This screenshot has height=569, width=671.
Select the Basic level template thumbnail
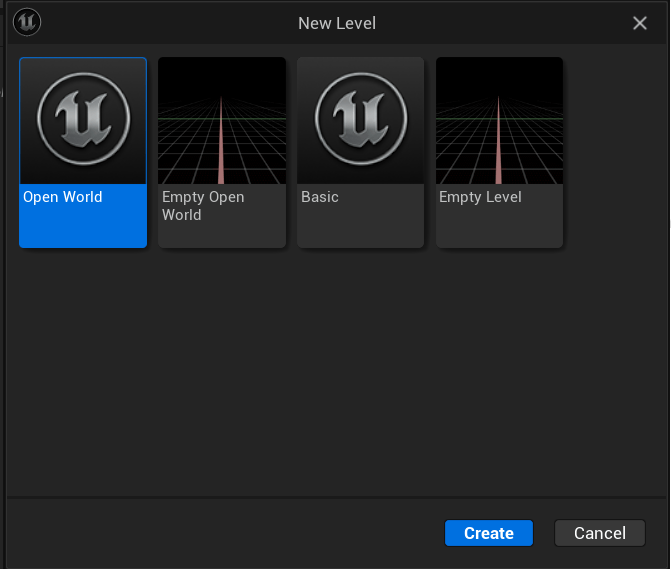coord(361,121)
